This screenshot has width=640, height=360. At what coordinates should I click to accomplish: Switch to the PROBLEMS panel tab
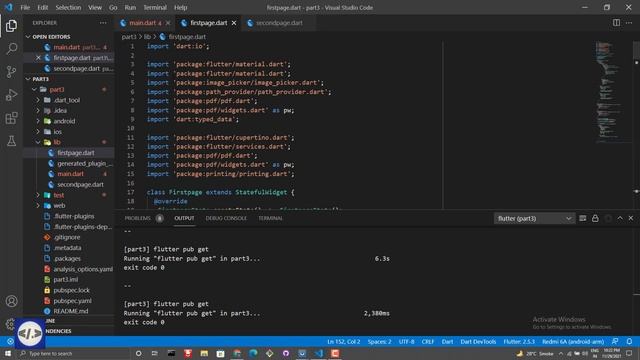click(143, 218)
